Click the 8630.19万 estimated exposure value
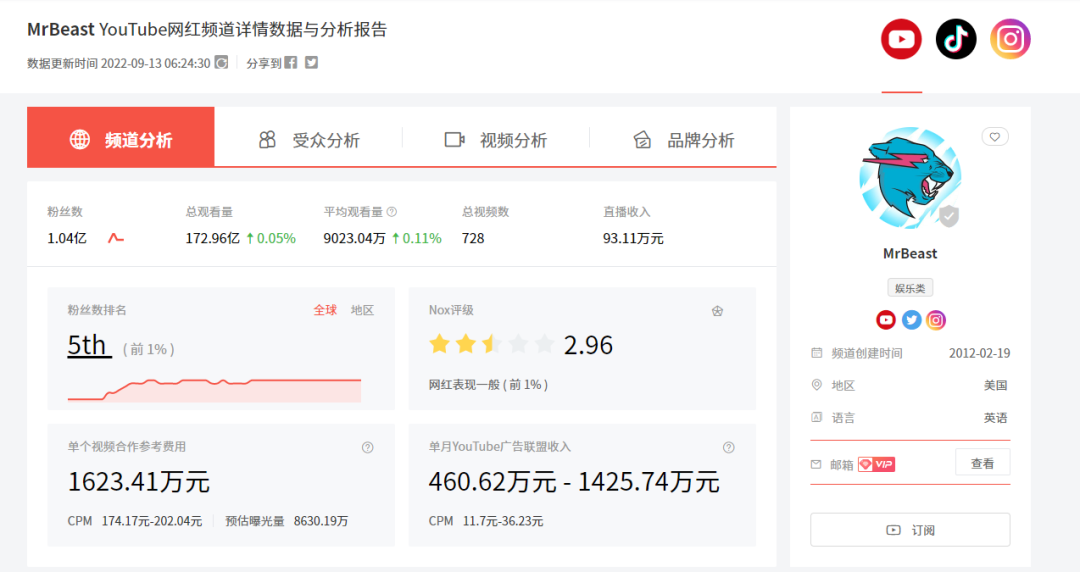Image resolution: width=1080 pixels, height=572 pixels. 321,521
